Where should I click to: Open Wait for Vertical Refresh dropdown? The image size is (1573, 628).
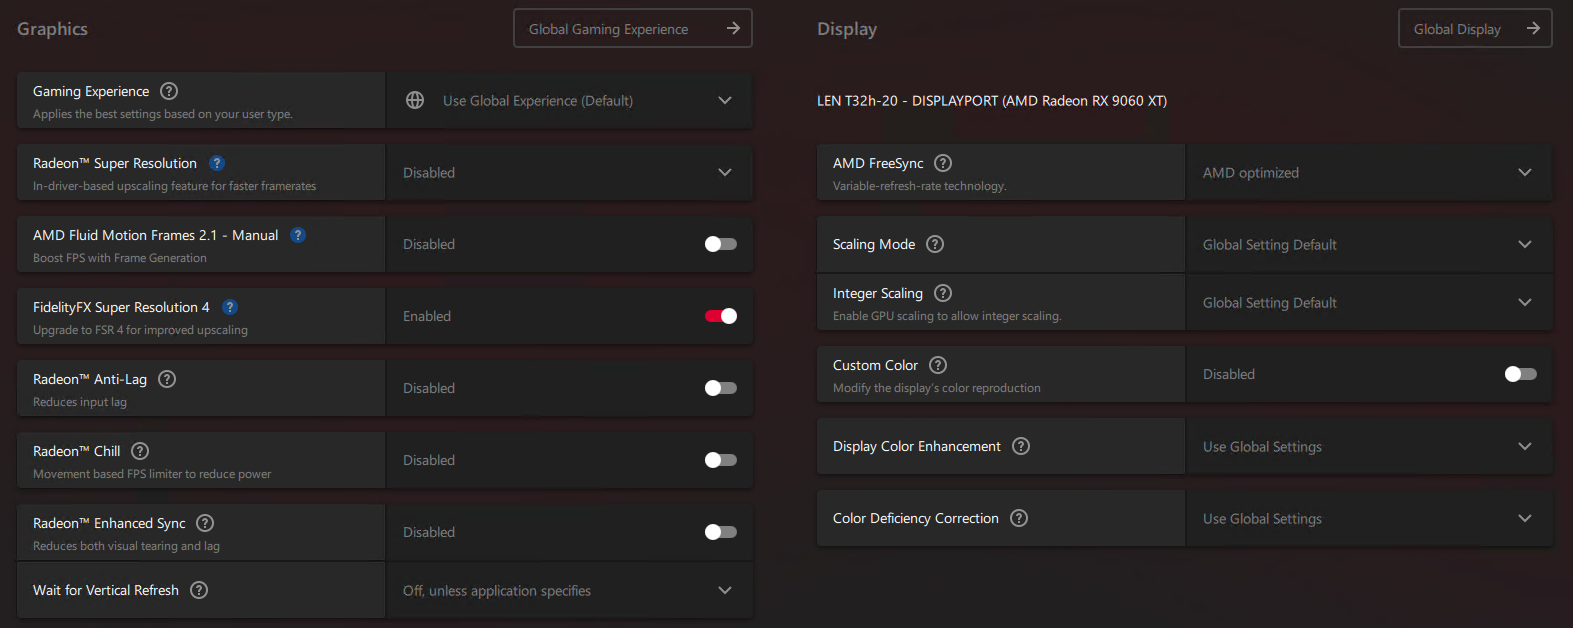click(x=569, y=590)
